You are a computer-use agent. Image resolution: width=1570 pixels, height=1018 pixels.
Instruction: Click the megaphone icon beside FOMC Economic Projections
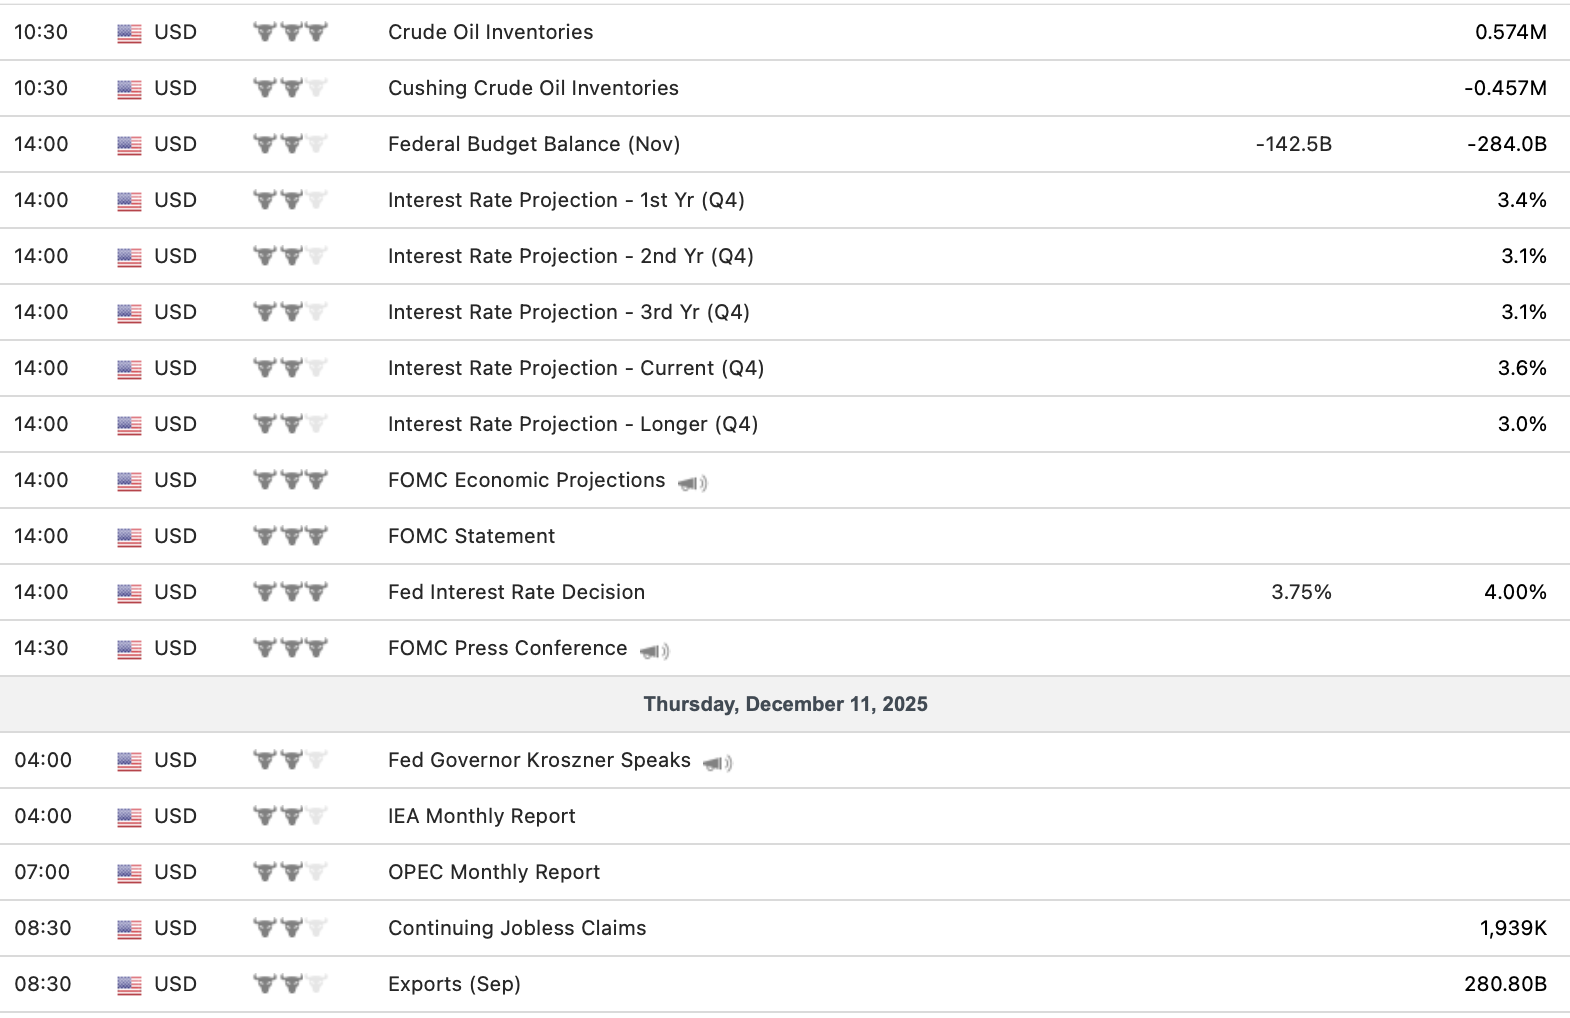[x=692, y=483]
